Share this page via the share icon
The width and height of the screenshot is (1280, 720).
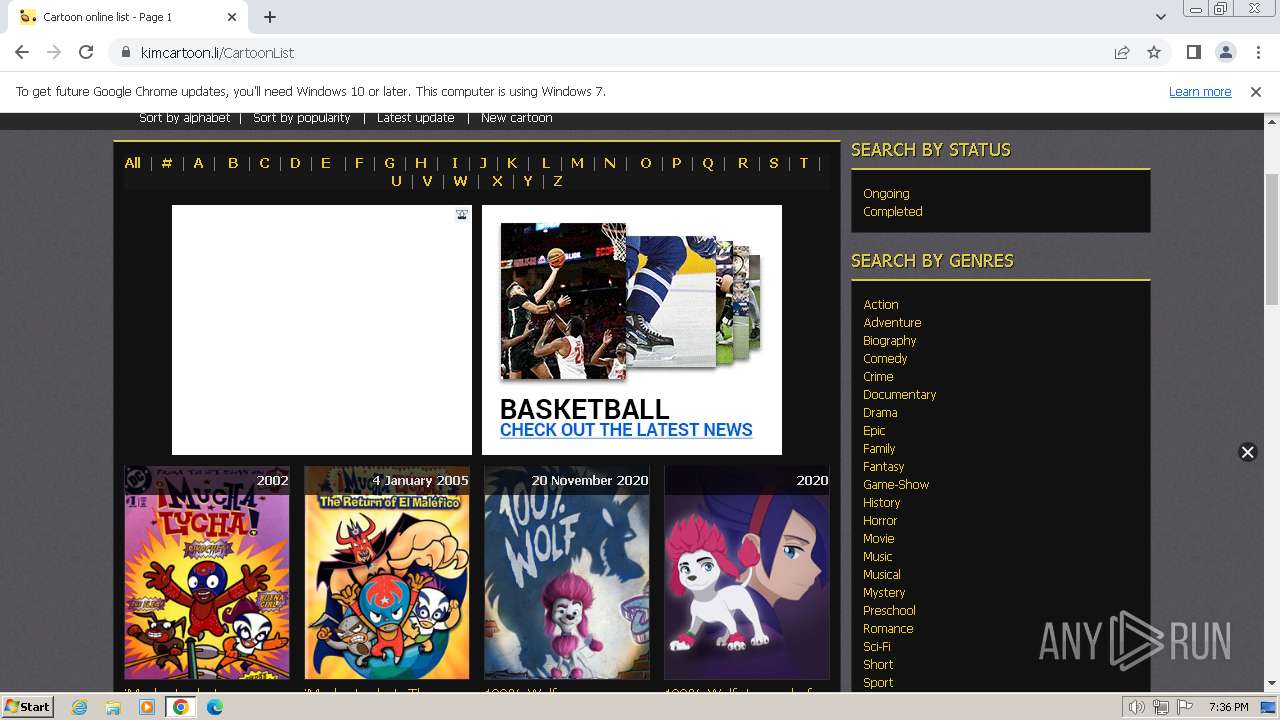coord(1122,53)
